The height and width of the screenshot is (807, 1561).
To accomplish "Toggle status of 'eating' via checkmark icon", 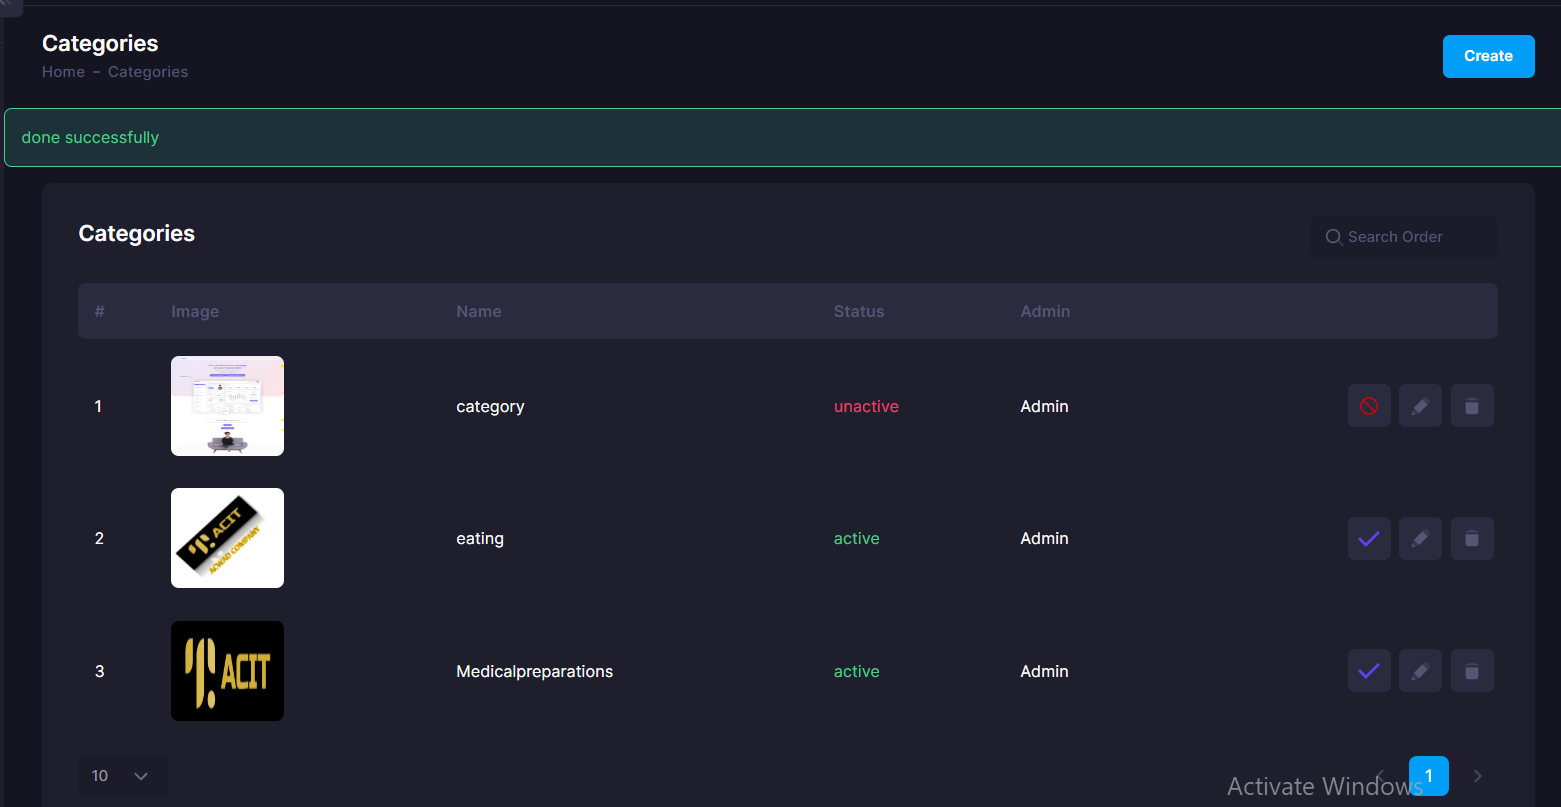I will tap(1369, 538).
